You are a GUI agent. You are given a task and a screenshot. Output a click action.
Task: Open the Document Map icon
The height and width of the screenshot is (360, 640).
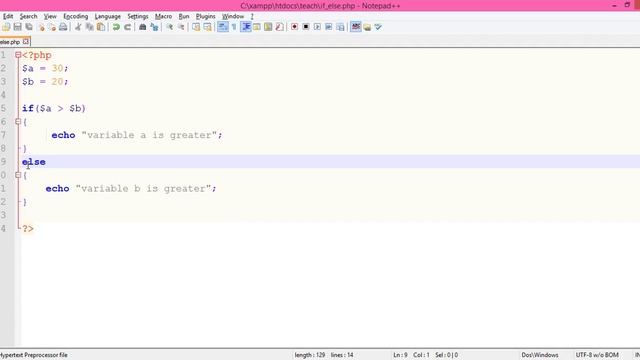[268, 27]
